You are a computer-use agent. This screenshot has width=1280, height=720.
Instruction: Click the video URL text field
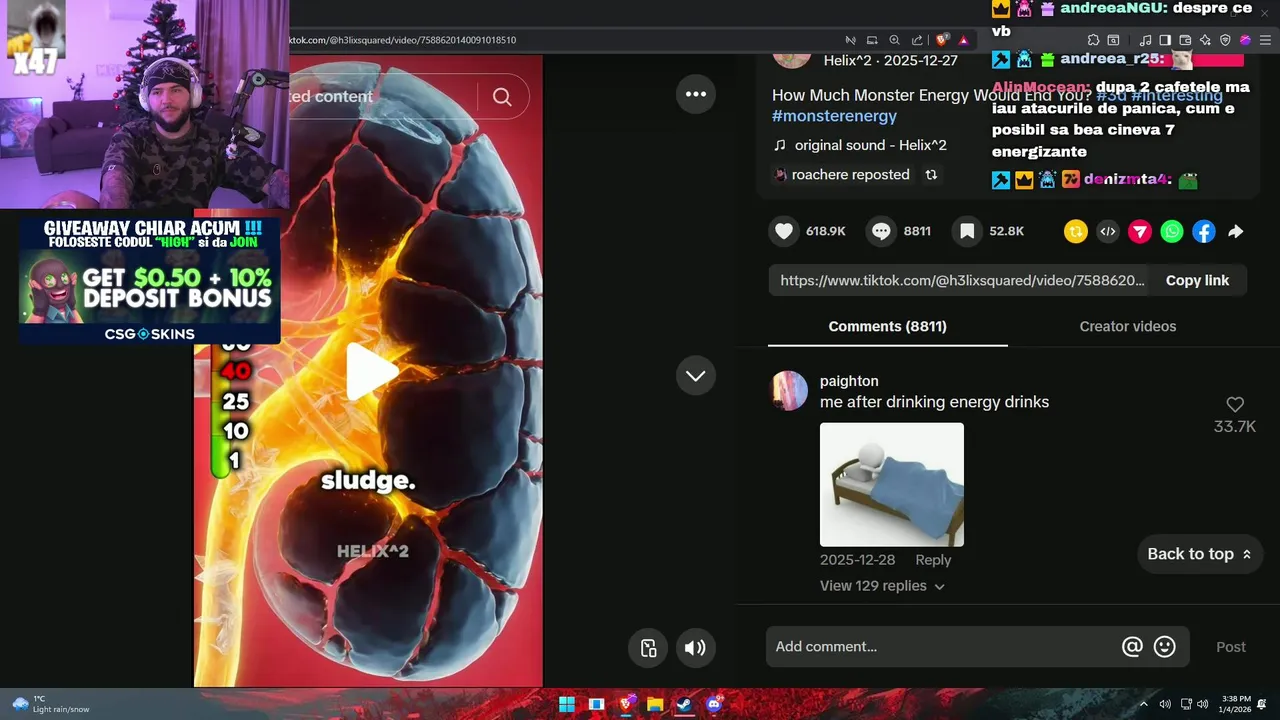coord(961,281)
